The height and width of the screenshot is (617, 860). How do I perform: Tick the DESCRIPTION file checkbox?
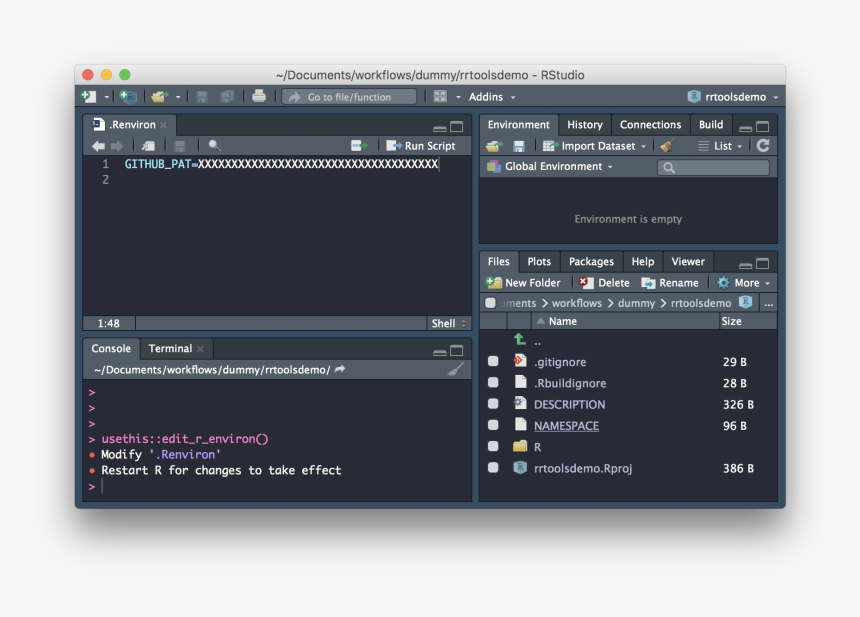point(493,405)
